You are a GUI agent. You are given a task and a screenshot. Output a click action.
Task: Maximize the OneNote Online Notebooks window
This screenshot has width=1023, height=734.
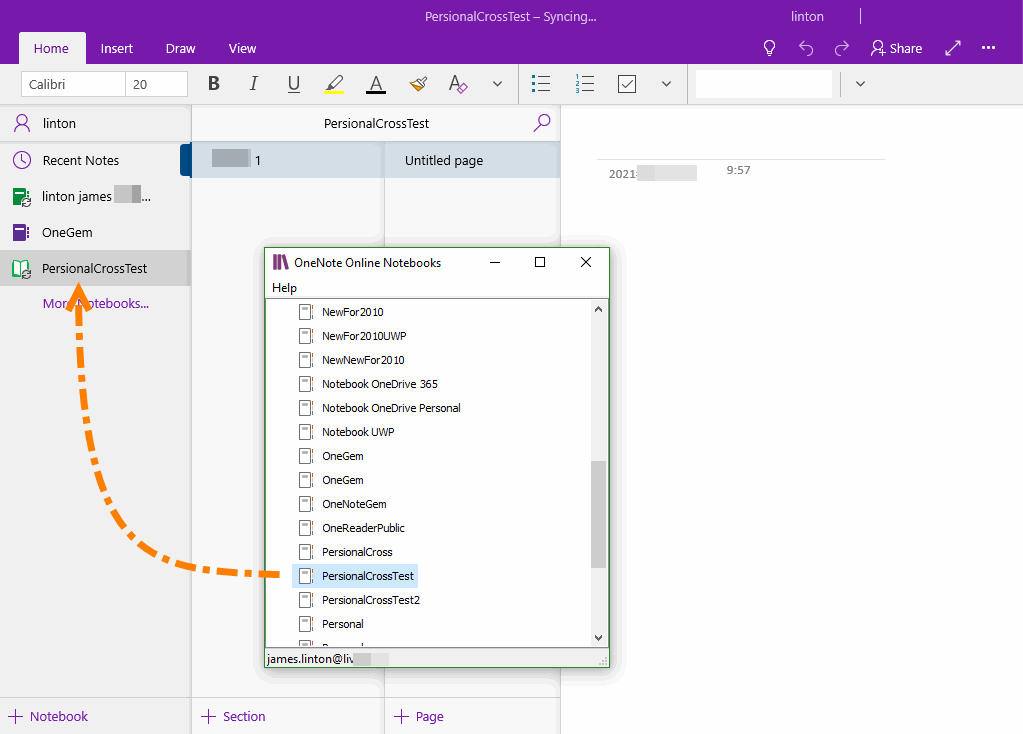pos(540,262)
